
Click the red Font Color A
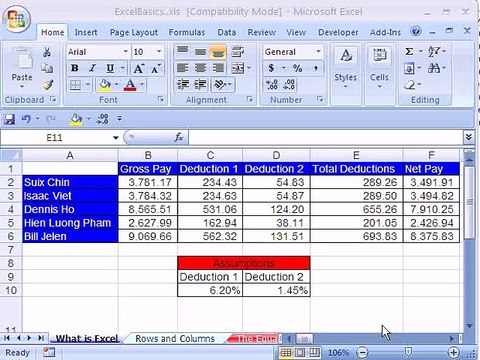click(x=130, y=85)
